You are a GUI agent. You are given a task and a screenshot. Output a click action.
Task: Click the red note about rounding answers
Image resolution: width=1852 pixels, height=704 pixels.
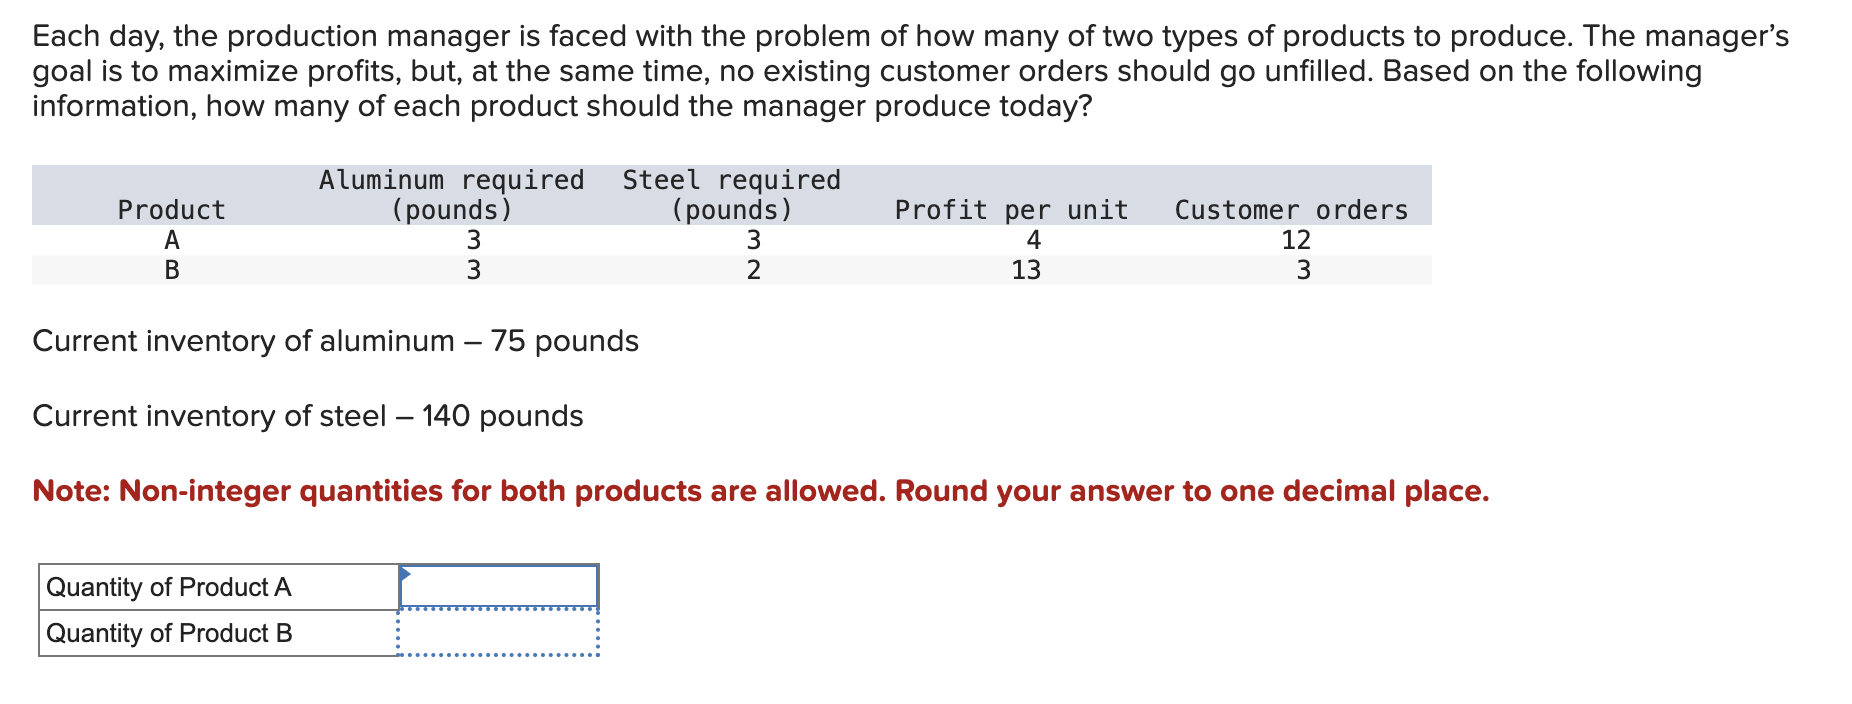760,491
